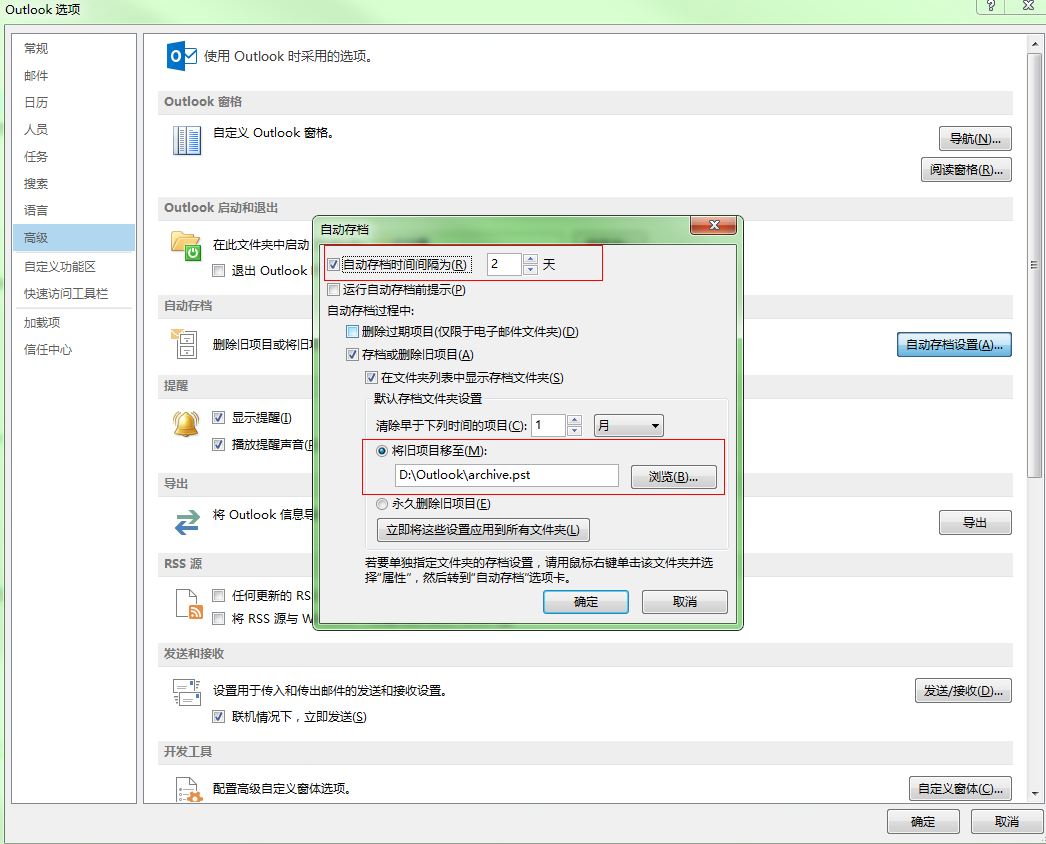1046x844 pixels.
Task: Click the Outlook logo icon at top
Action: pos(181,55)
